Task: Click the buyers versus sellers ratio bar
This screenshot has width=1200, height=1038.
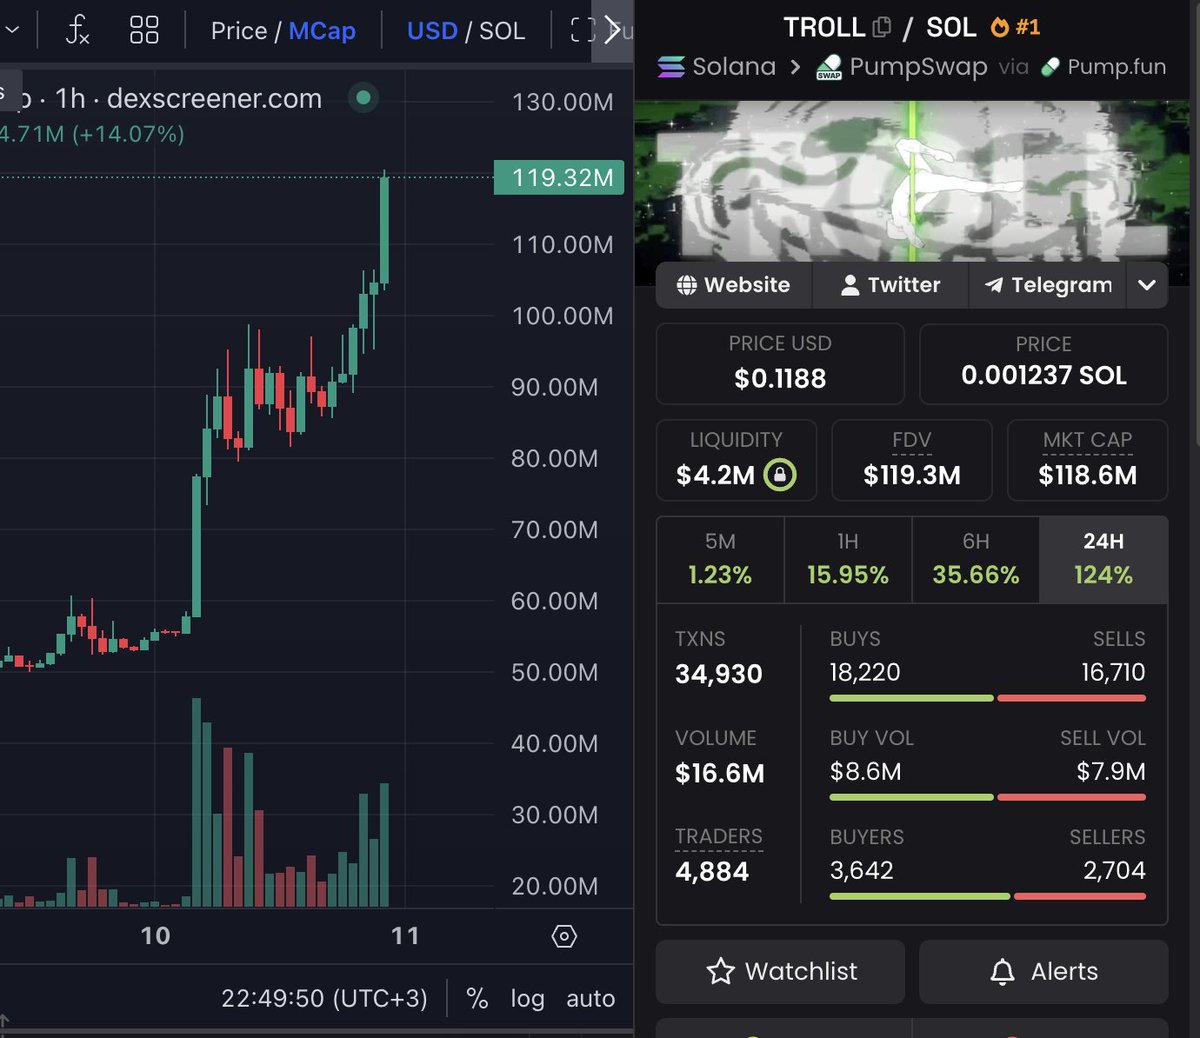Action: [988, 896]
